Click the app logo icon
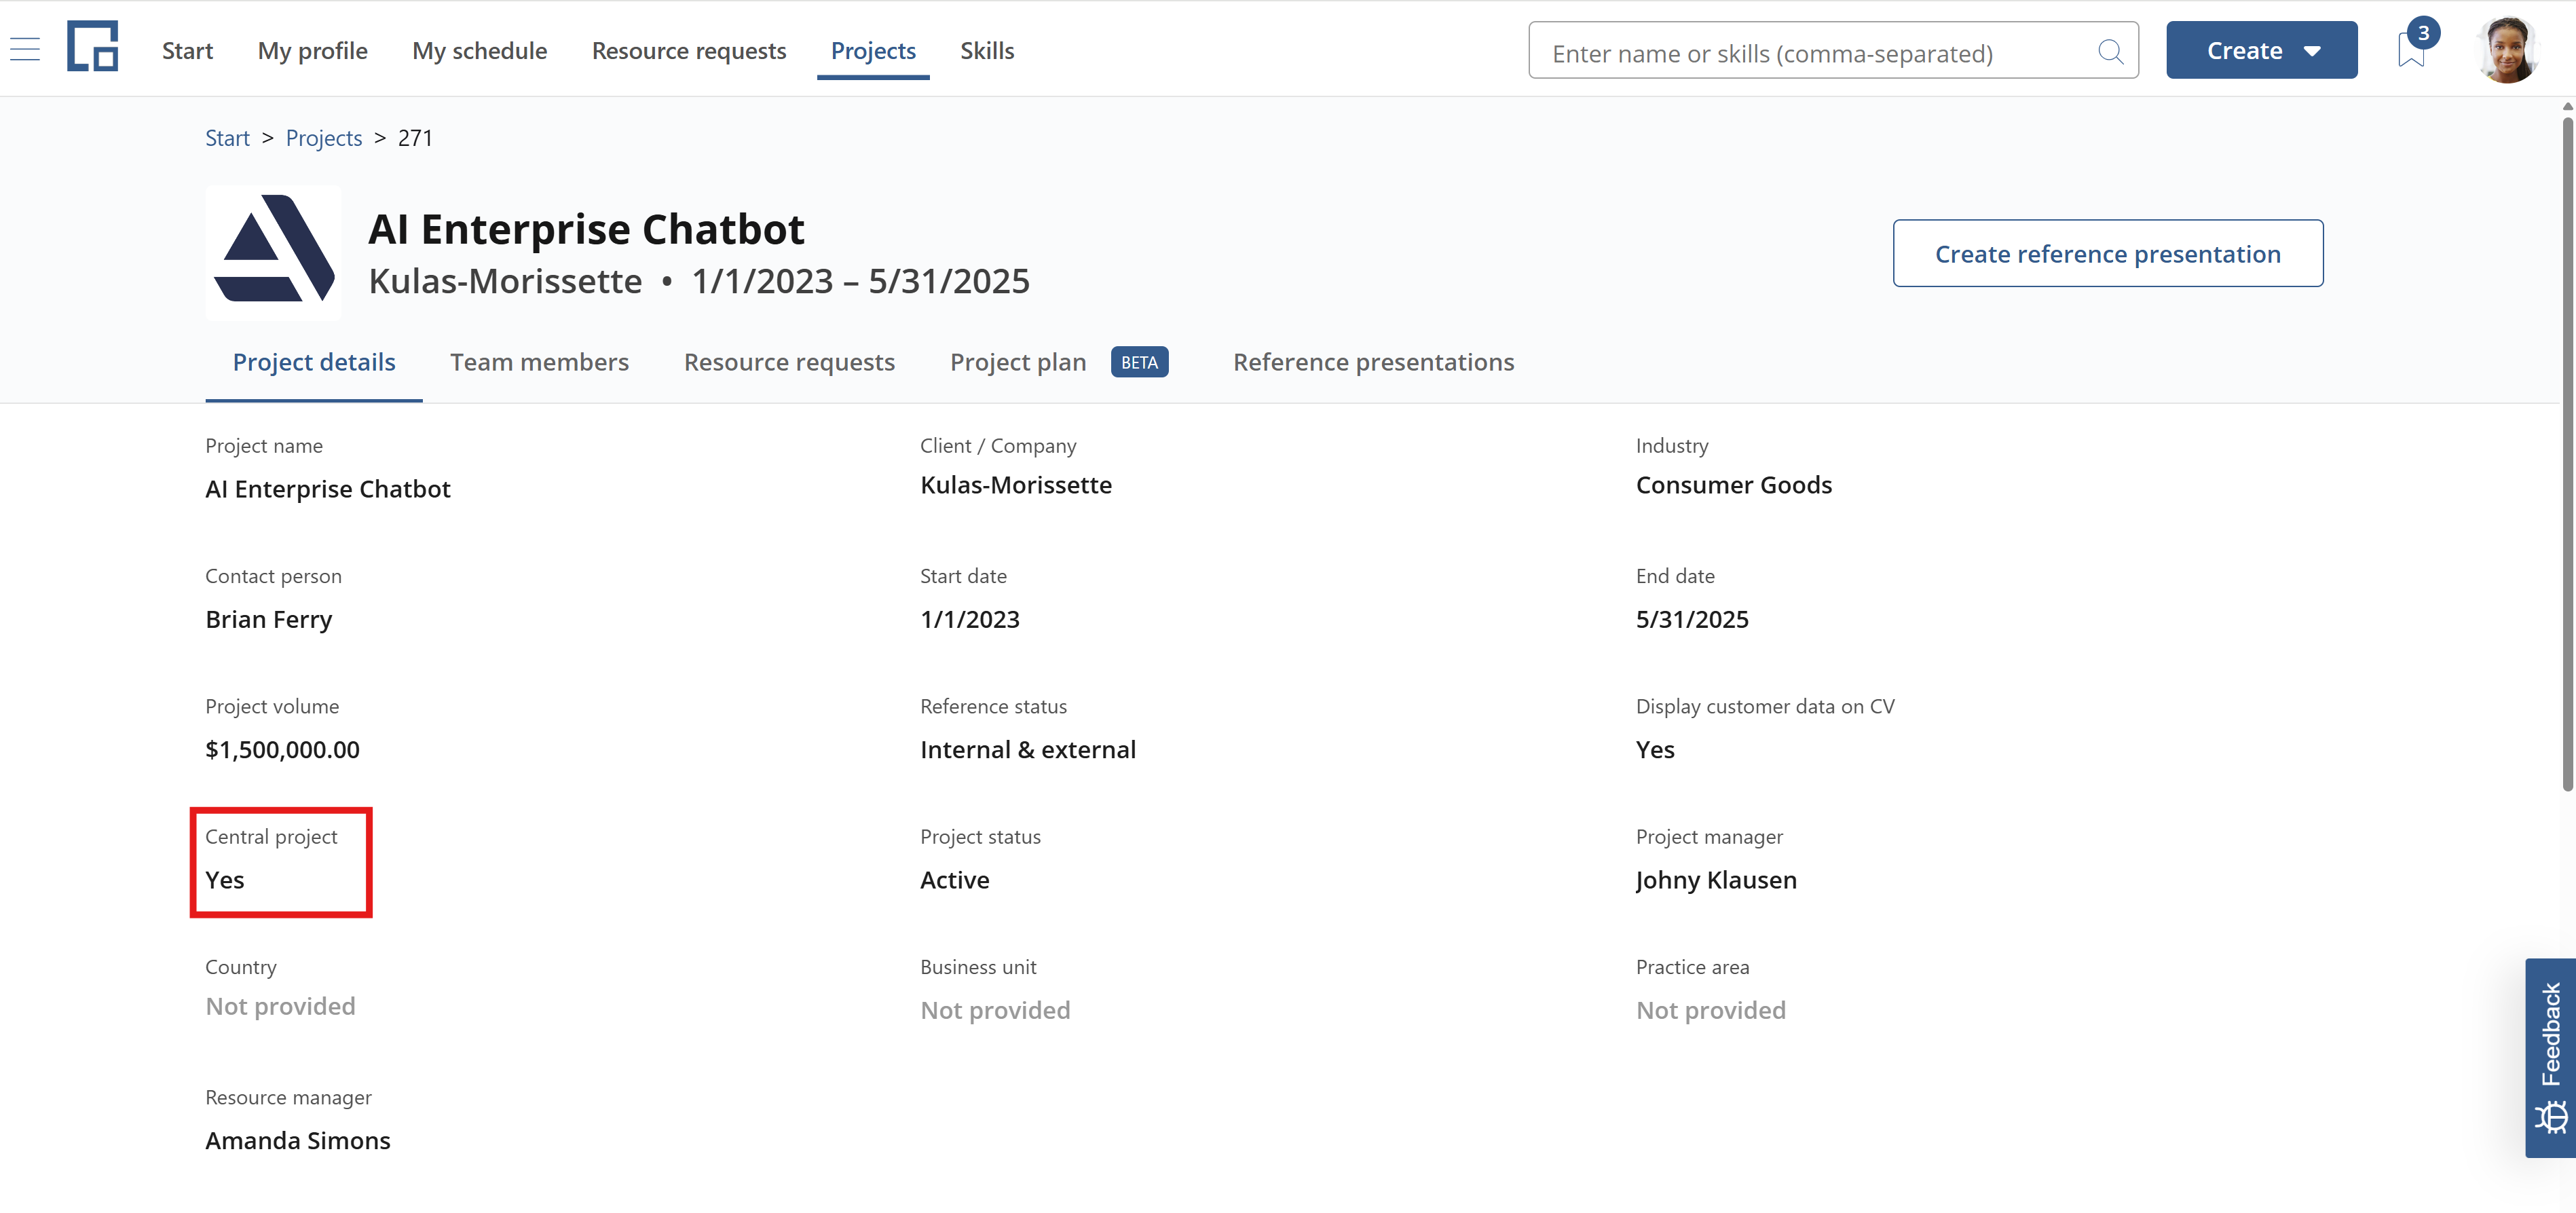 point(93,47)
